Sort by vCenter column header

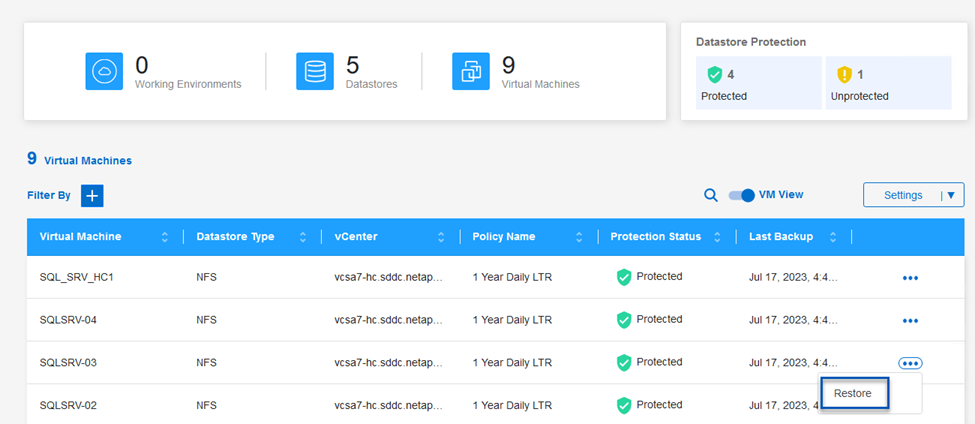[440, 237]
